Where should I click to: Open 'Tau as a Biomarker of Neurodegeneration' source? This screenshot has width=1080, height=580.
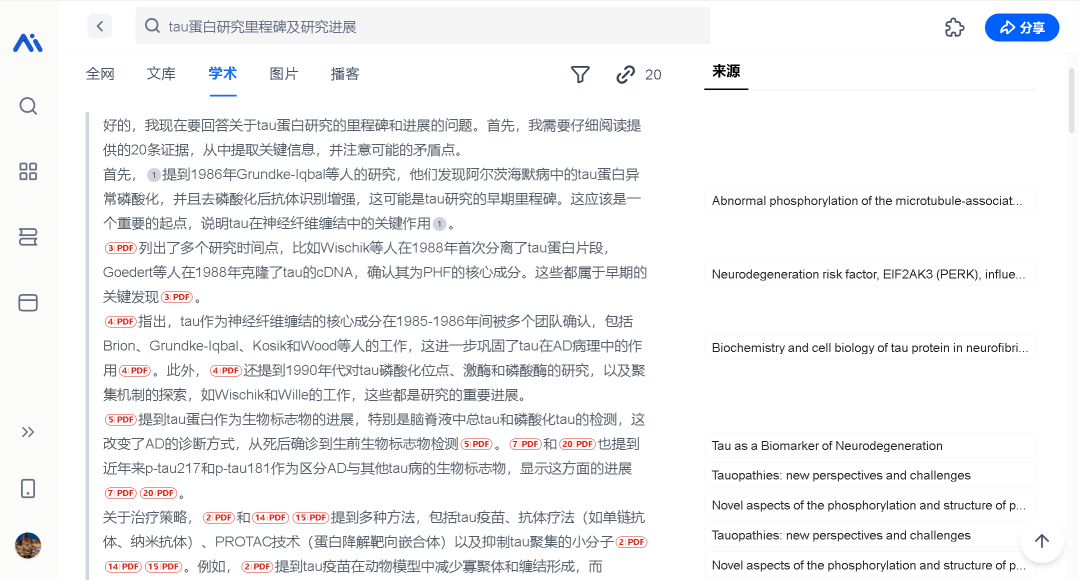pos(869,446)
